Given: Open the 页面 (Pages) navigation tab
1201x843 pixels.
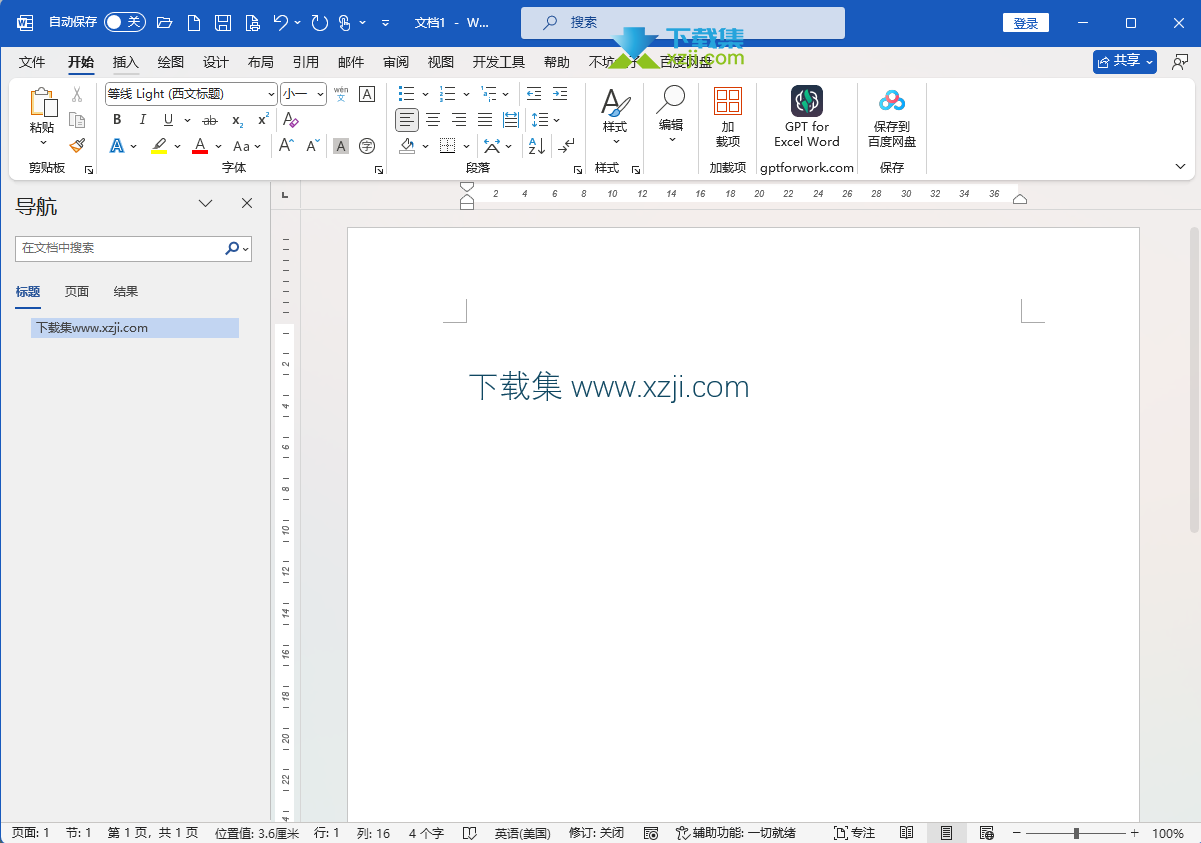Looking at the screenshot, I should [x=77, y=292].
